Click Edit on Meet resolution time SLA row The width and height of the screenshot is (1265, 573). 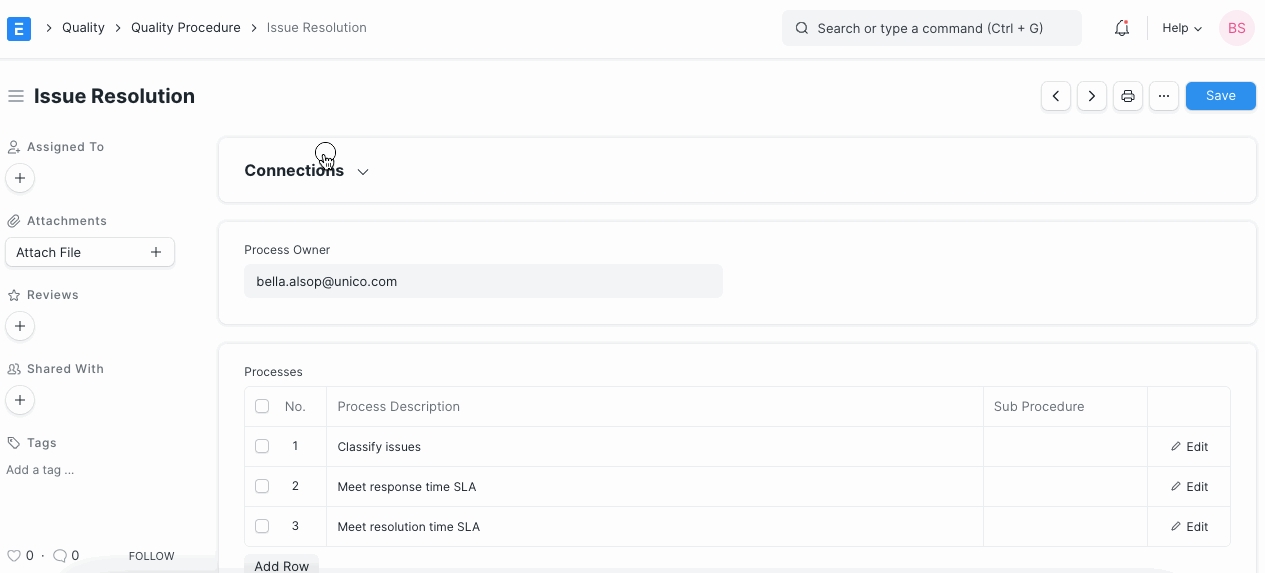1189,527
